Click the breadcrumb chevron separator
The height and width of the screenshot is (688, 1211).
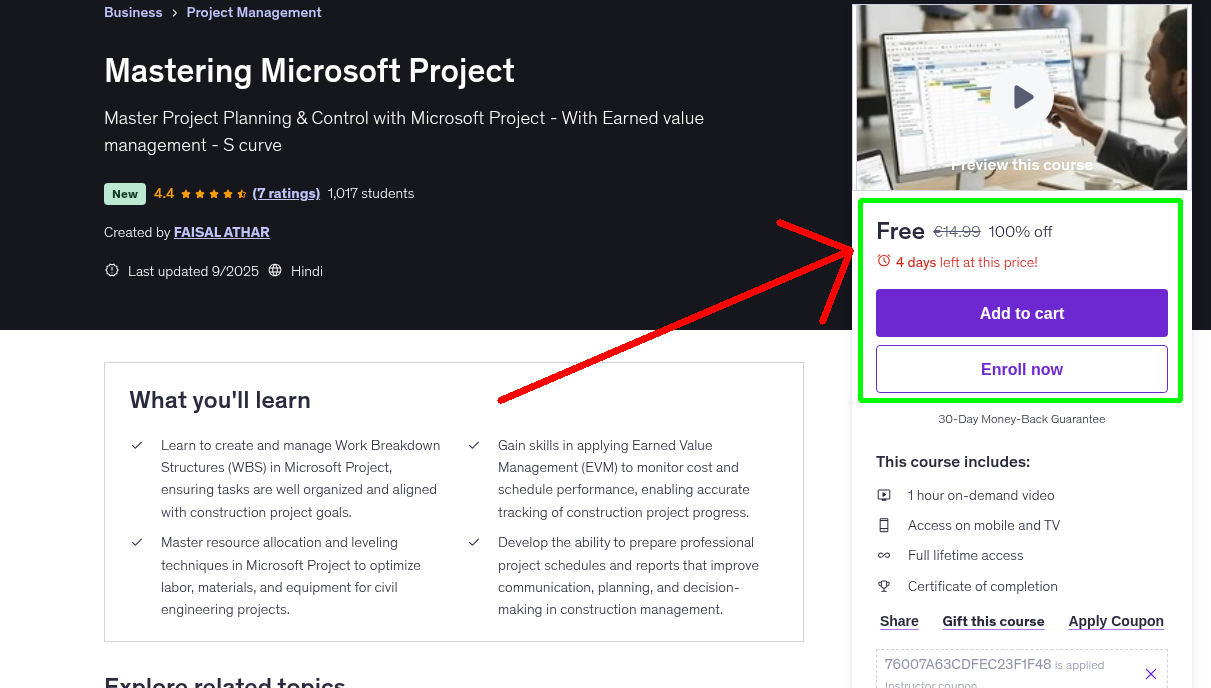pyautogui.click(x=174, y=13)
